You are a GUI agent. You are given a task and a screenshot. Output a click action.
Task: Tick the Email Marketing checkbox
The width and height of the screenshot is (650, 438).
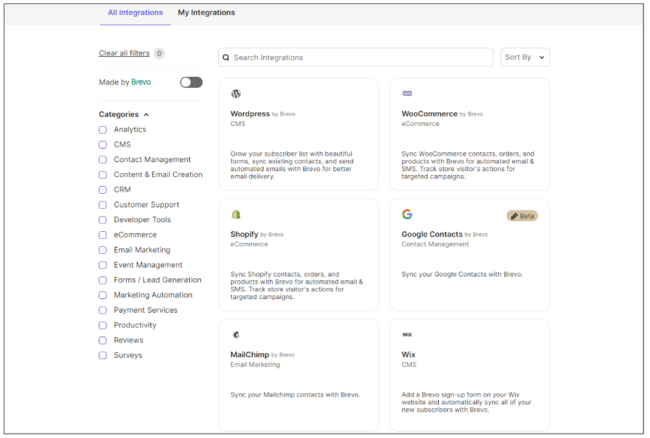click(x=103, y=250)
